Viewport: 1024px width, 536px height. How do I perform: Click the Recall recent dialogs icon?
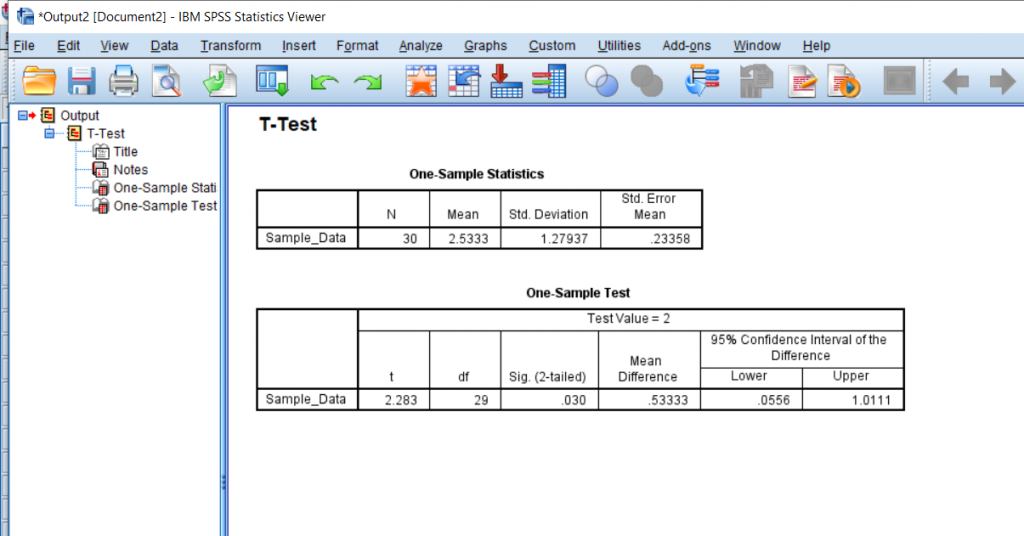point(272,81)
